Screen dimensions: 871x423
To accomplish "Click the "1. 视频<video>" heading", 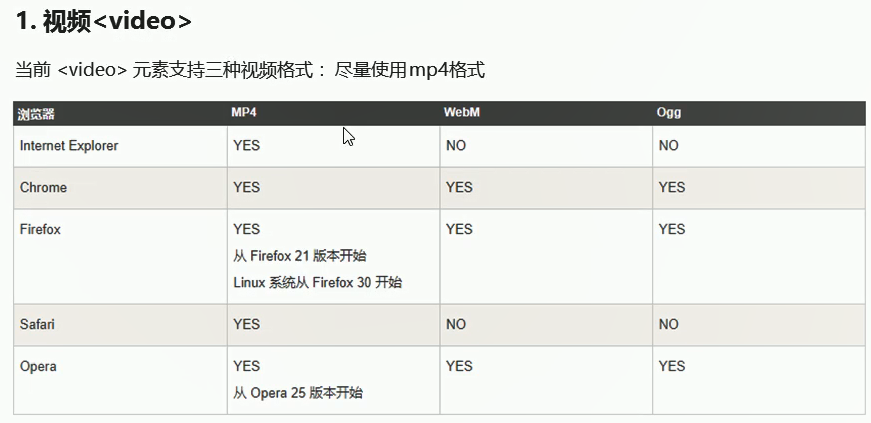I will [x=103, y=20].
